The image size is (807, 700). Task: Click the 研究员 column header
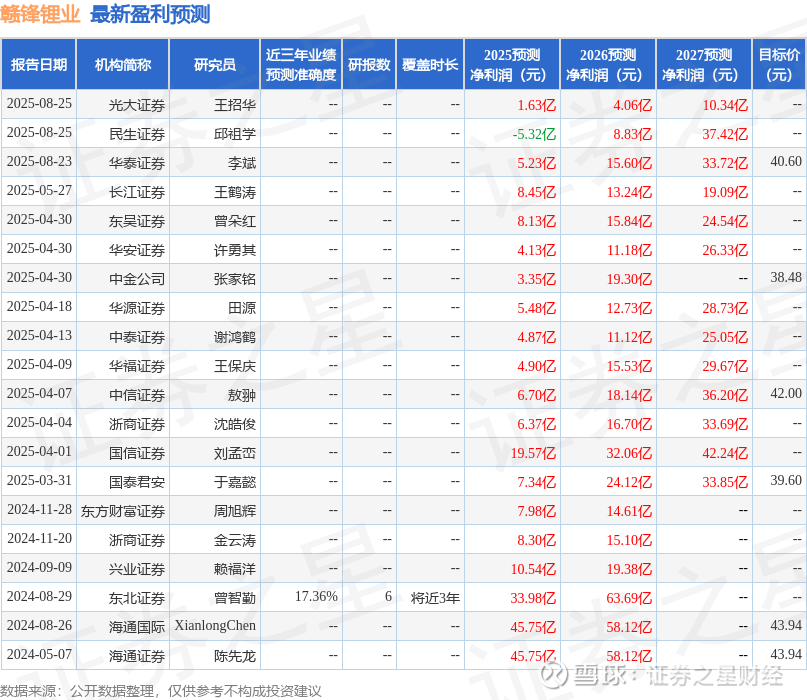215,64
